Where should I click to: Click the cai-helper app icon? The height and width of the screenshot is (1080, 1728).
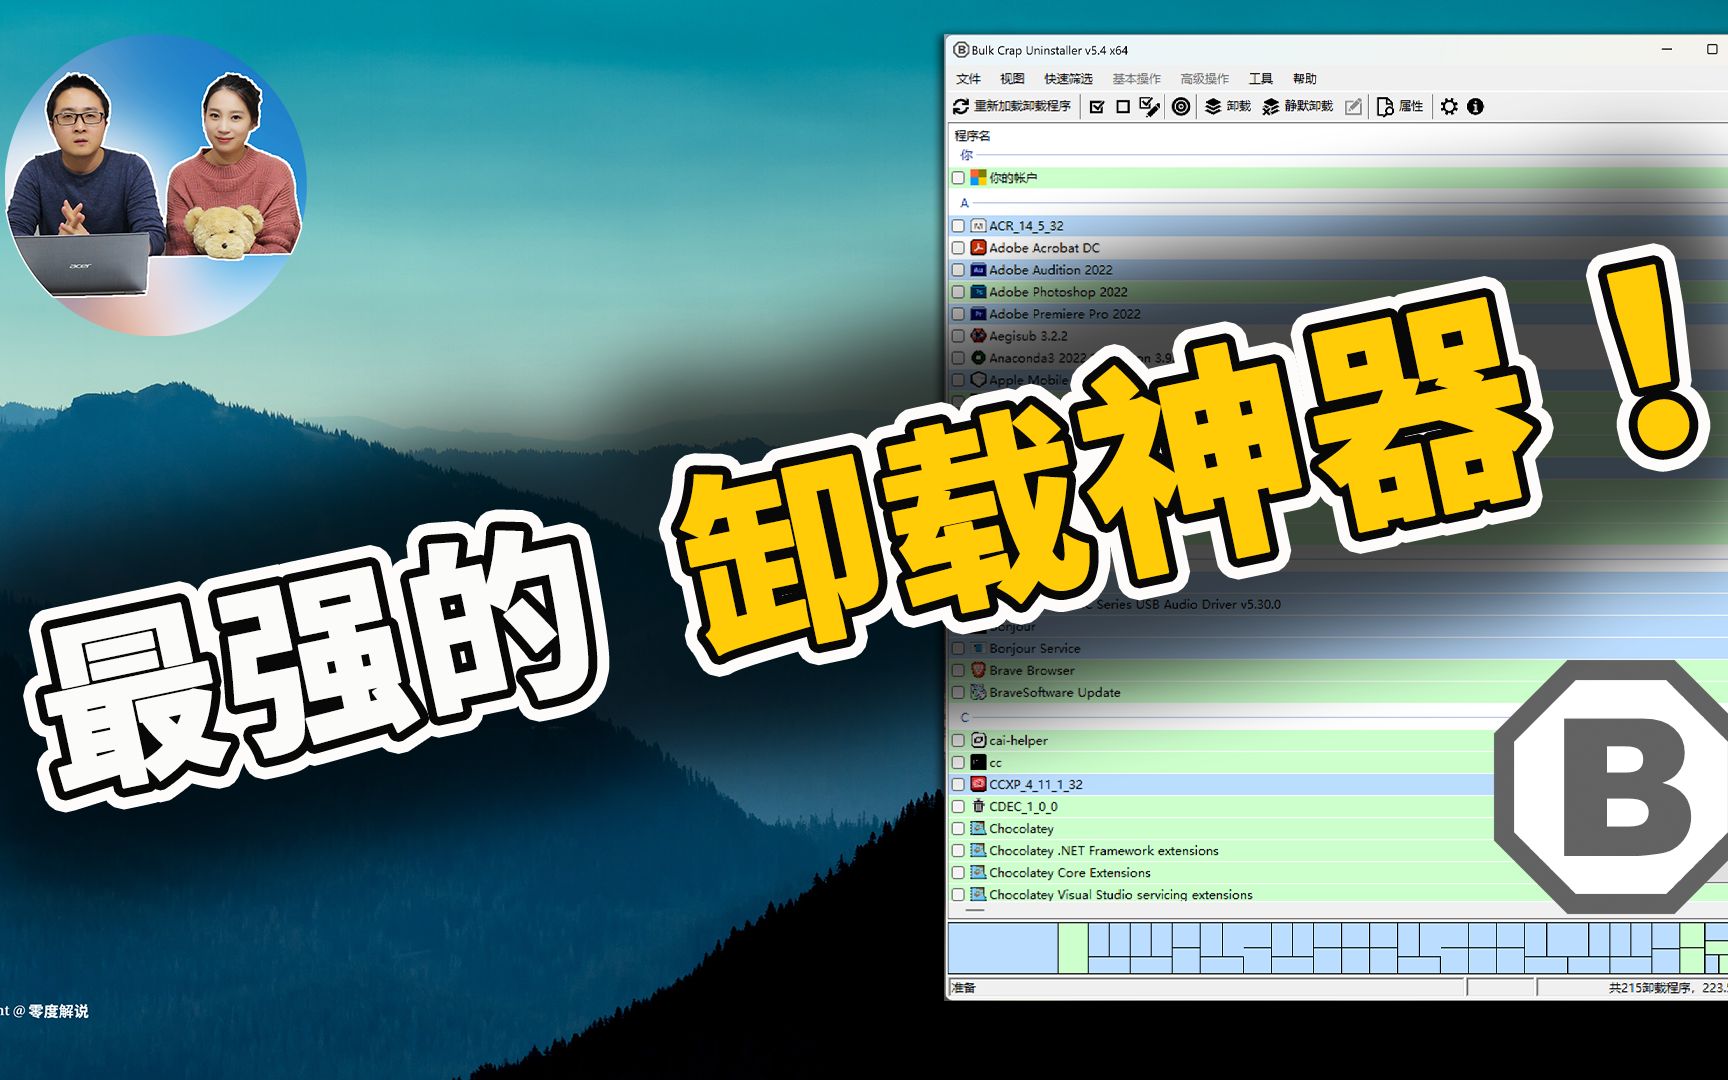point(978,740)
